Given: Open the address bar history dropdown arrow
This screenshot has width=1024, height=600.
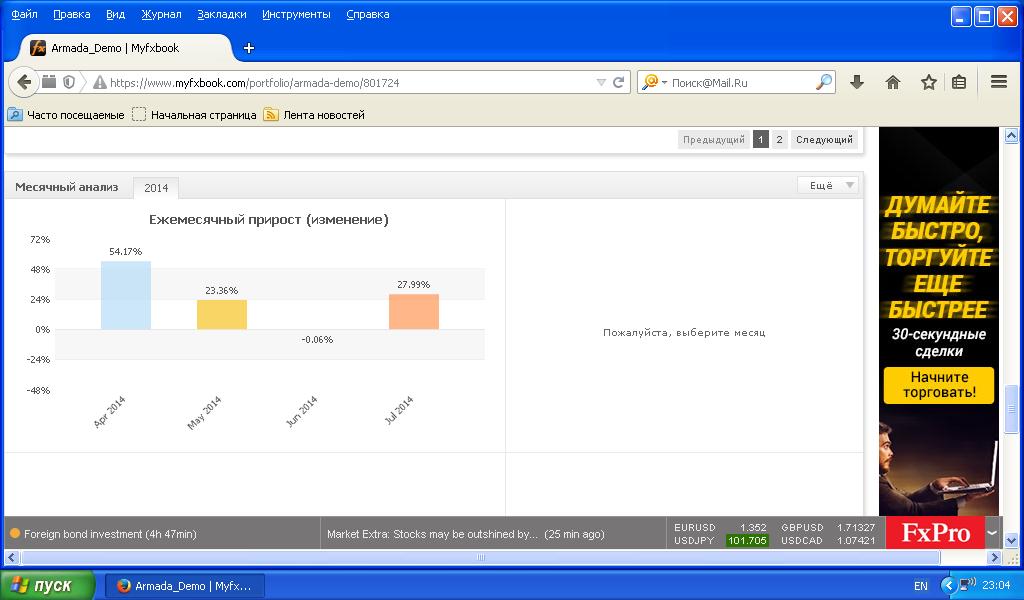Looking at the screenshot, I should coord(601,82).
